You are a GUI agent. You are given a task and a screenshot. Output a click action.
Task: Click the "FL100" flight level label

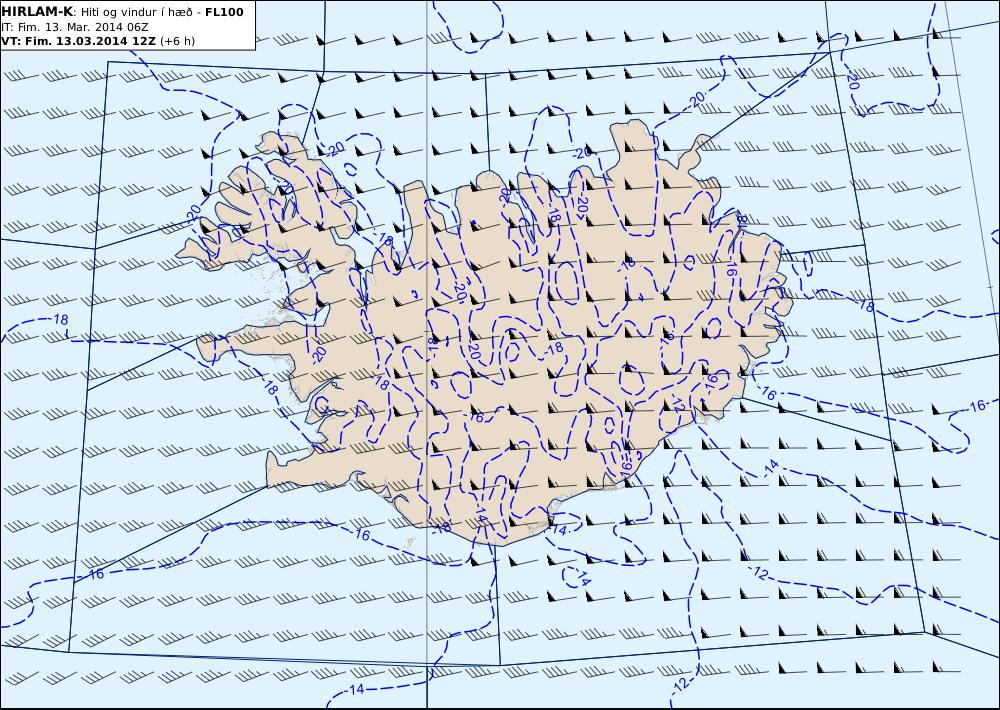point(224,12)
